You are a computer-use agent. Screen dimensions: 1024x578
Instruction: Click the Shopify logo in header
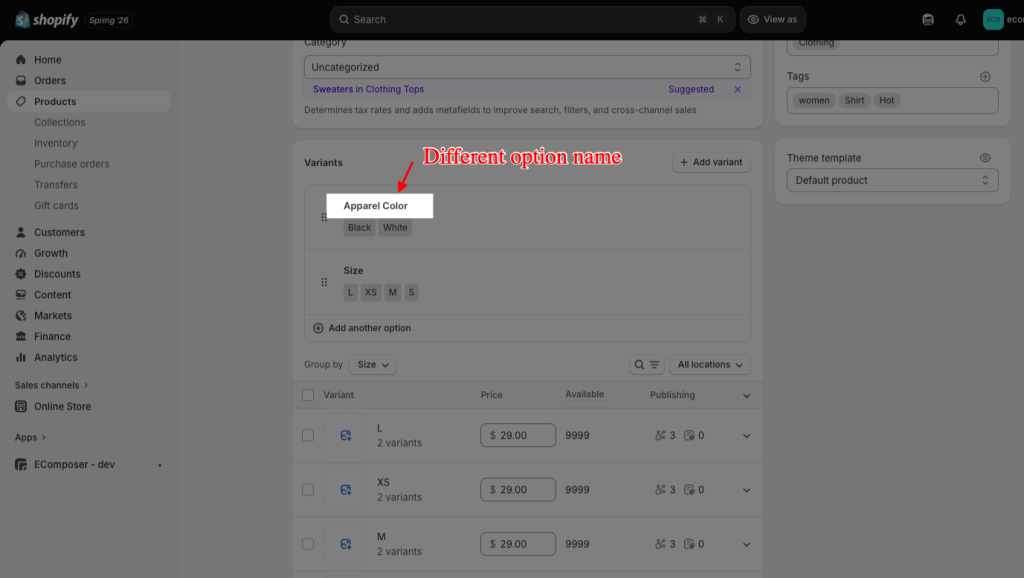pyautogui.click(x=46, y=20)
